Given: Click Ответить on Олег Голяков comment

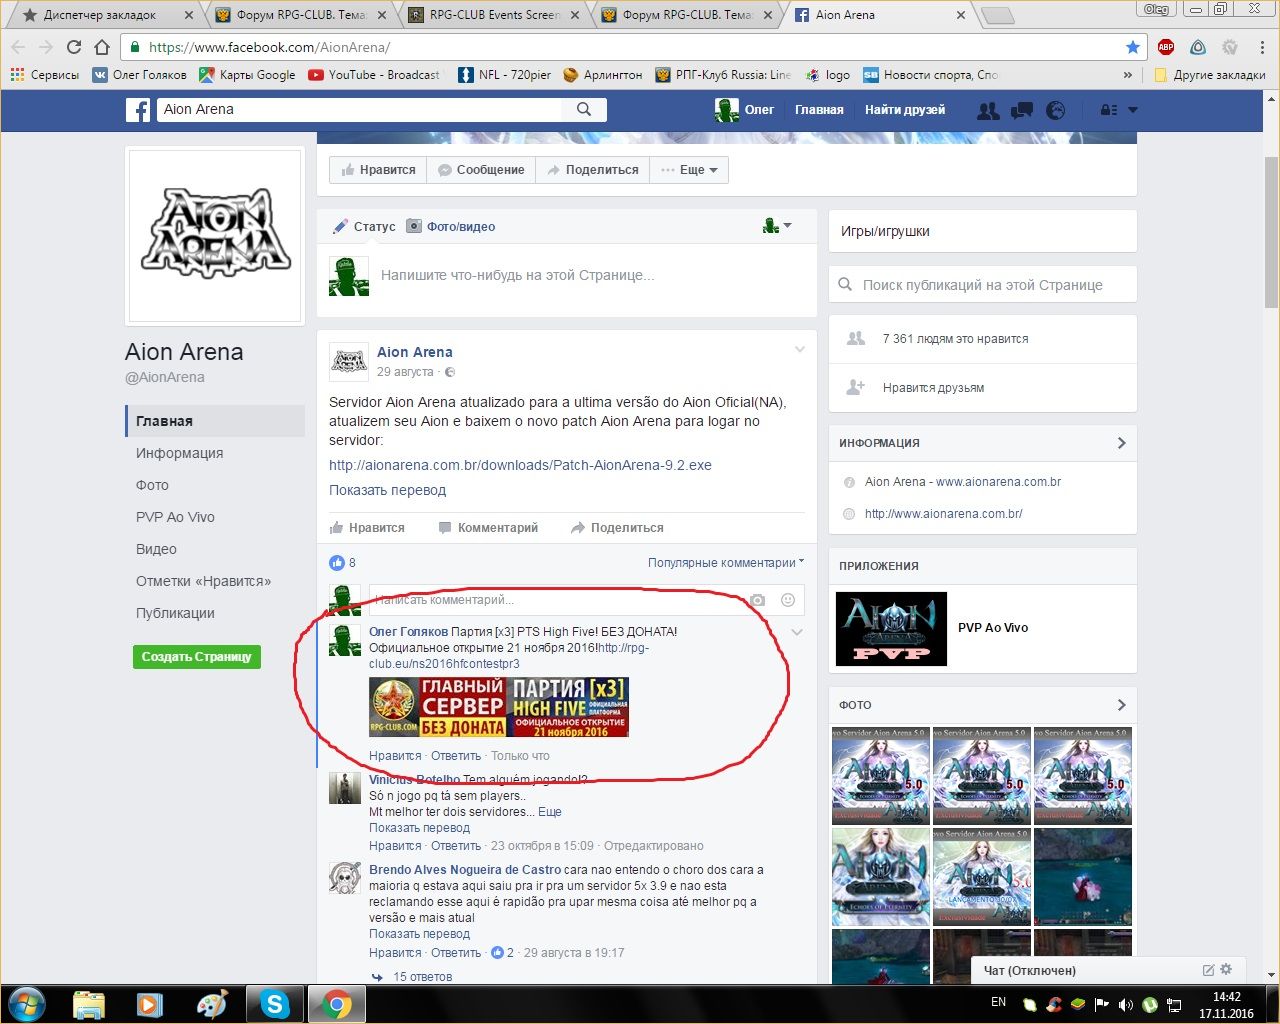Looking at the screenshot, I should tap(456, 756).
